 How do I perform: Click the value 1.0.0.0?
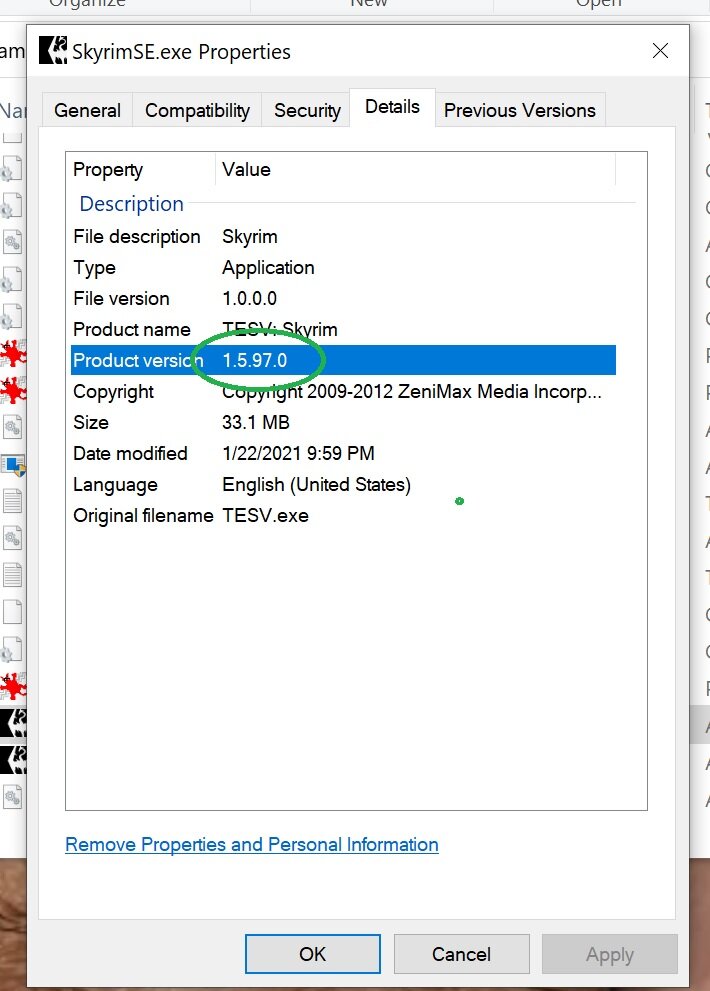(249, 298)
